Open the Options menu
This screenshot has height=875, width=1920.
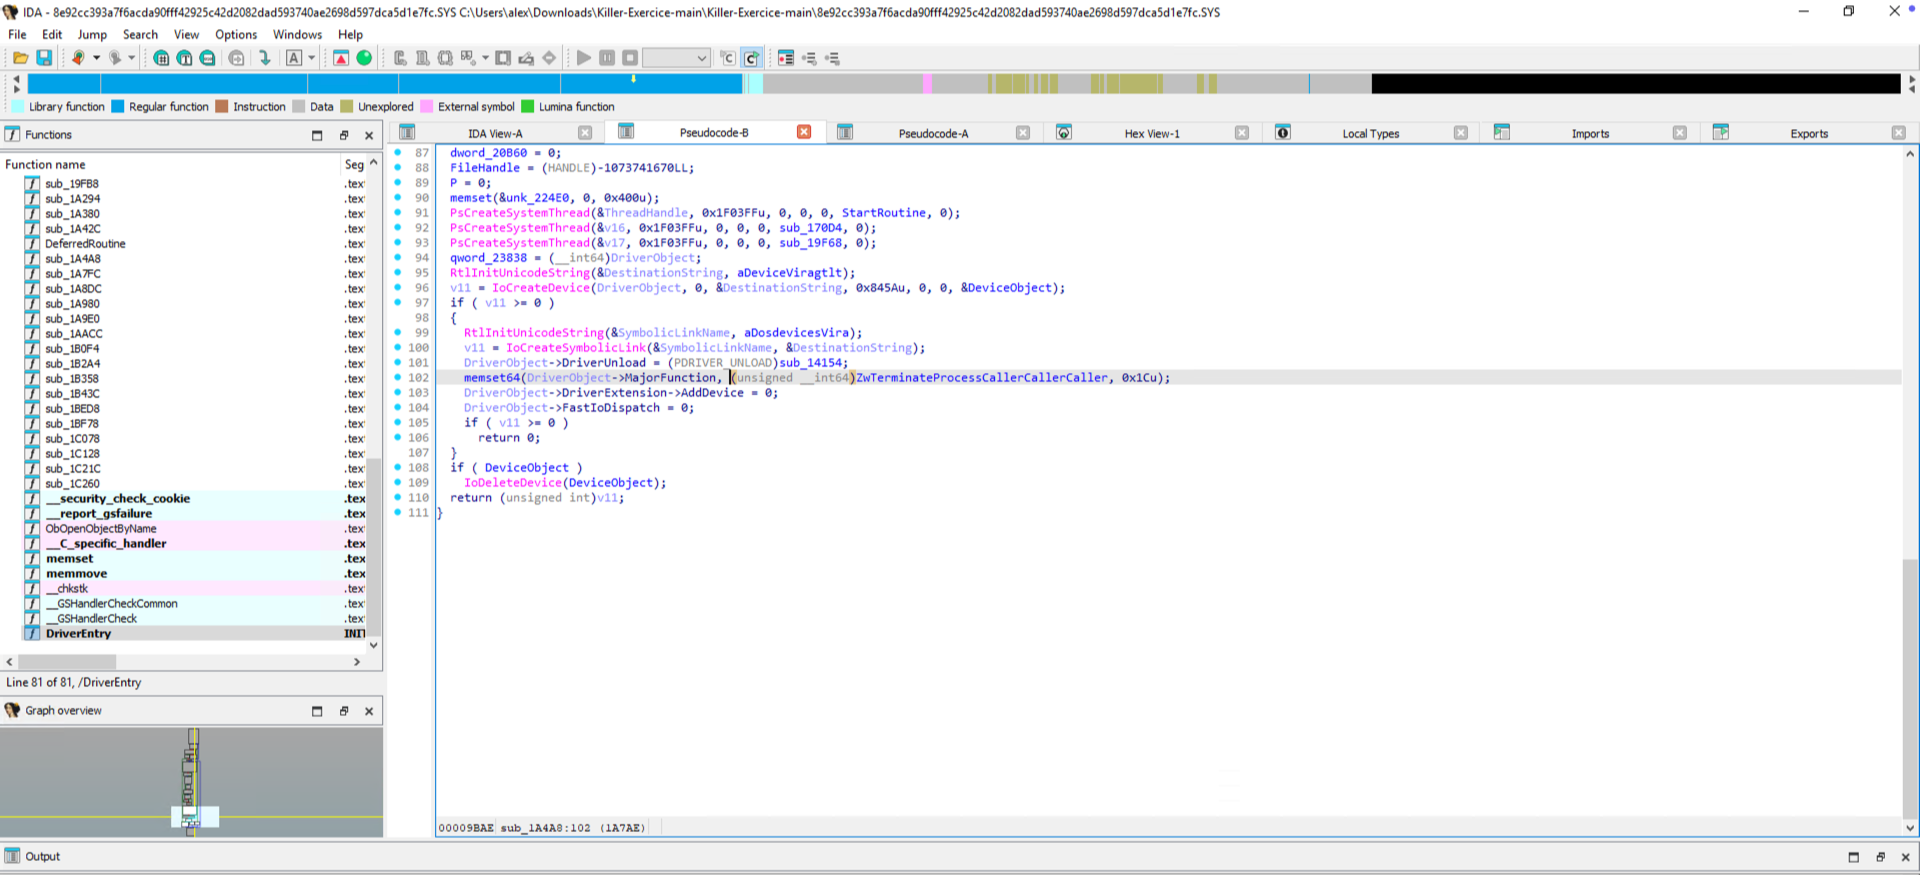[236, 34]
